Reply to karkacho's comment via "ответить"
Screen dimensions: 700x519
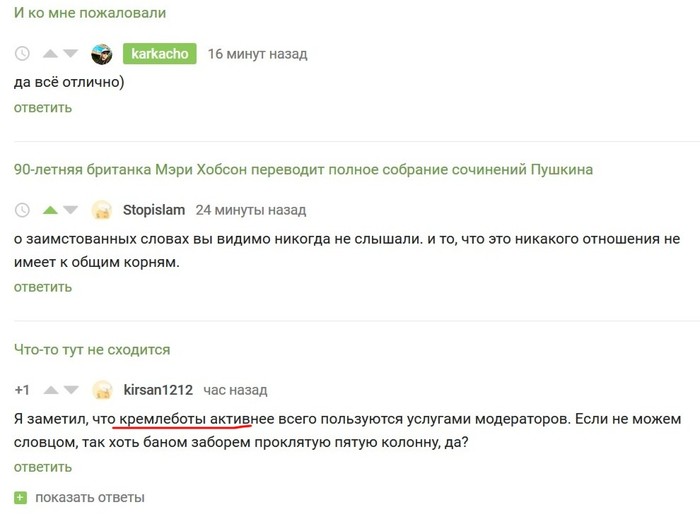pyautogui.click(x=43, y=107)
